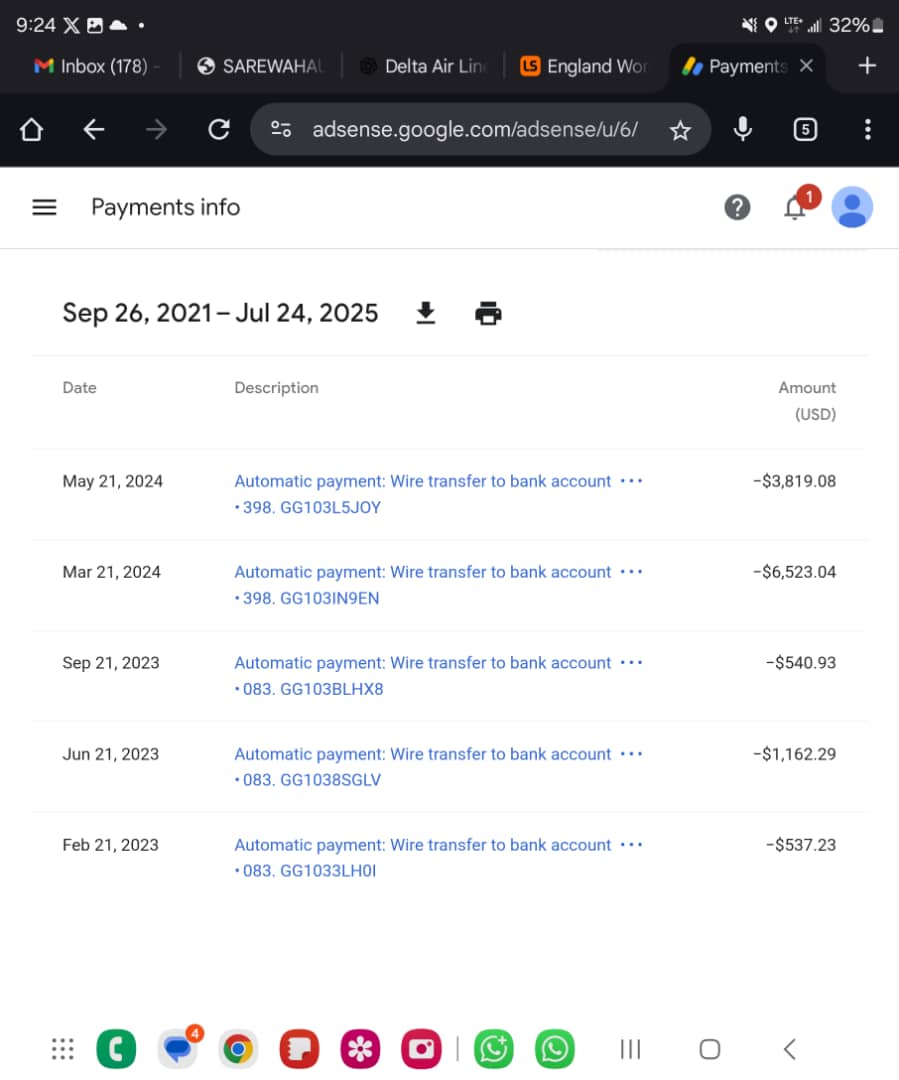View notifications via the bell icon

[796, 207]
